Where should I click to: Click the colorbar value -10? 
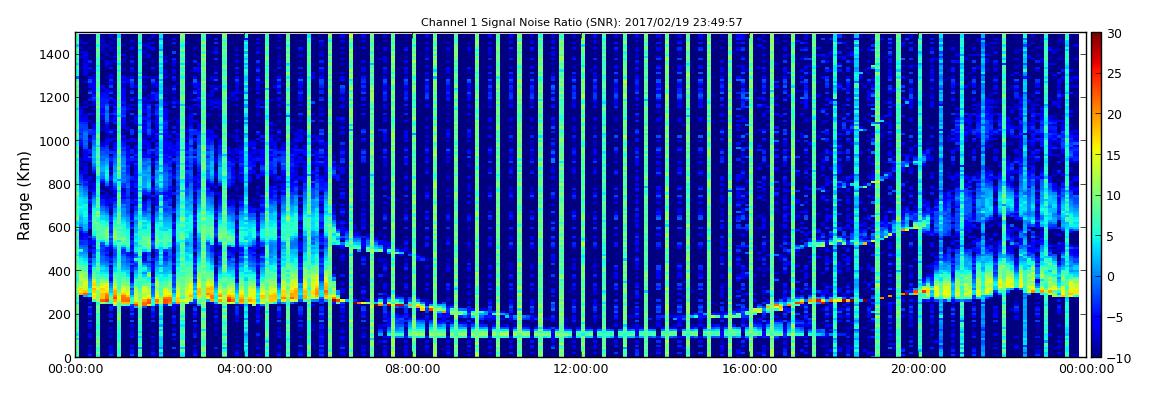(1117, 358)
